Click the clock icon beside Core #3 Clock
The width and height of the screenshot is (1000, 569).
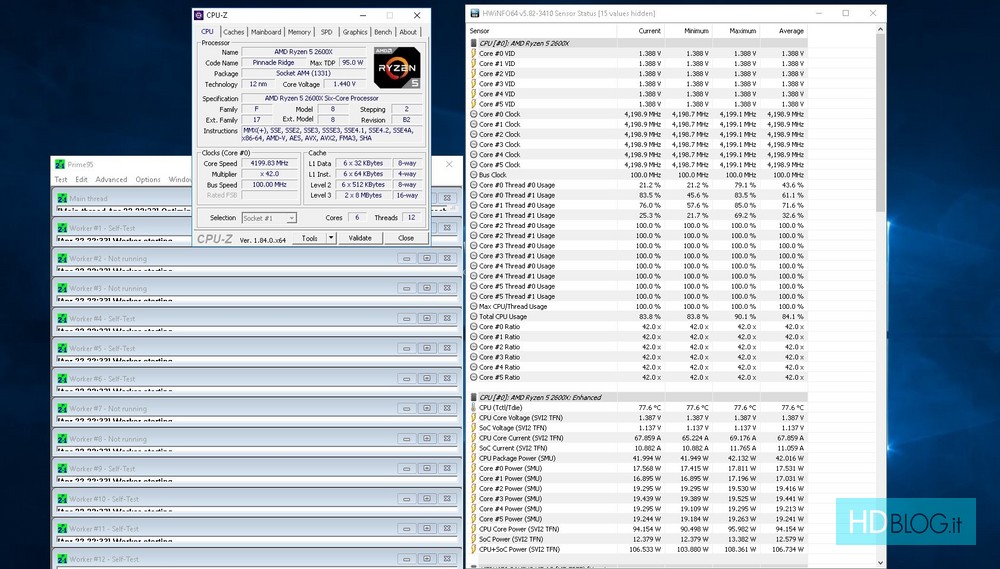coord(474,144)
